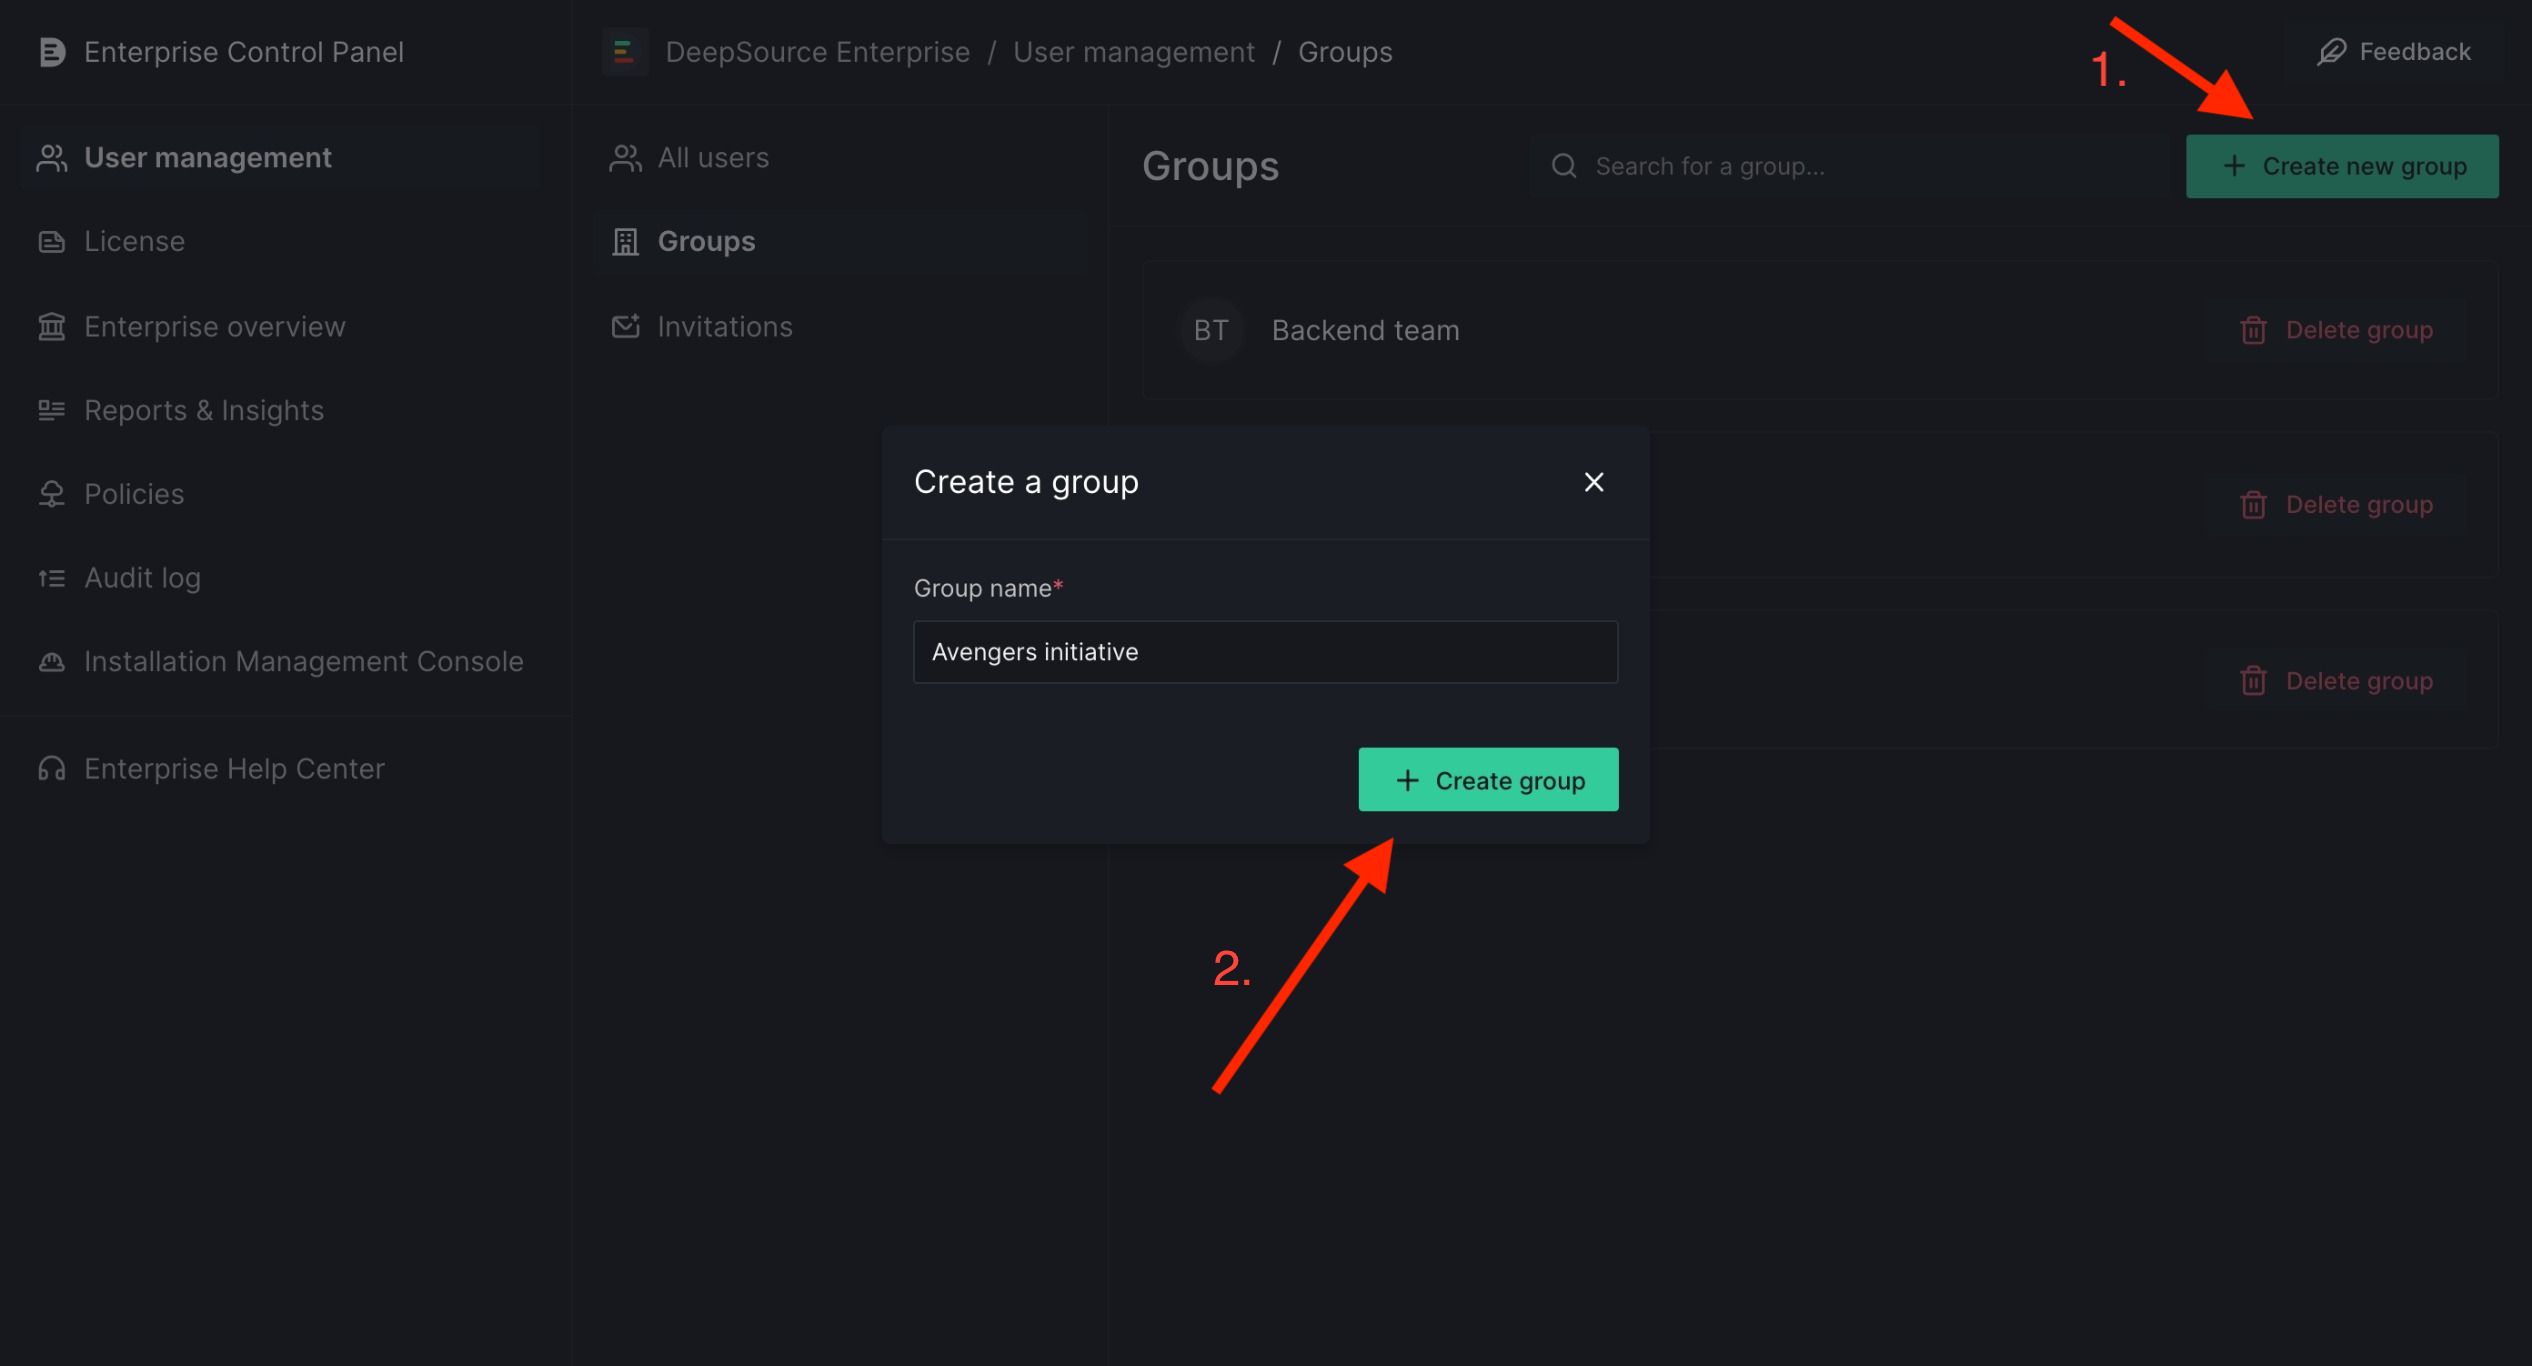
Task: Click the License document icon
Action: click(x=51, y=241)
